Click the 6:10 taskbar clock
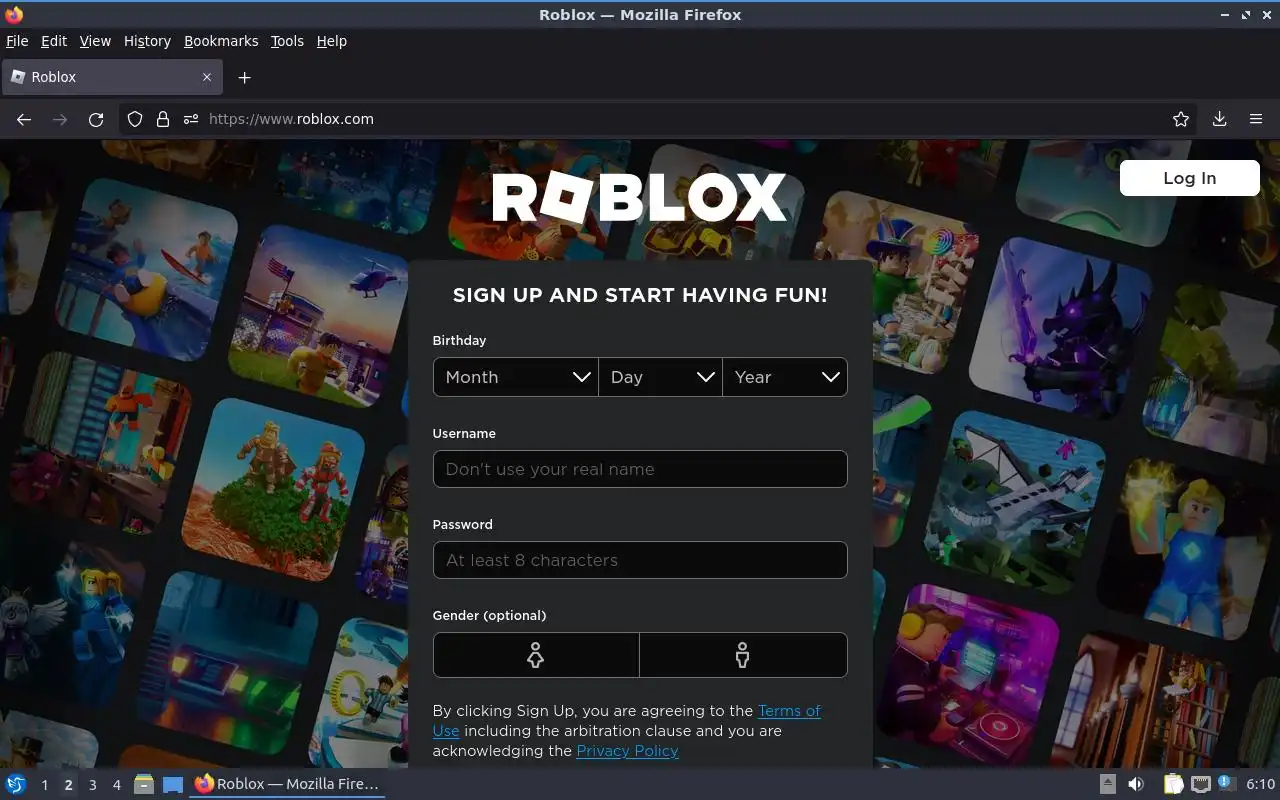1280x800 pixels. pyautogui.click(x=1261, y=784)
